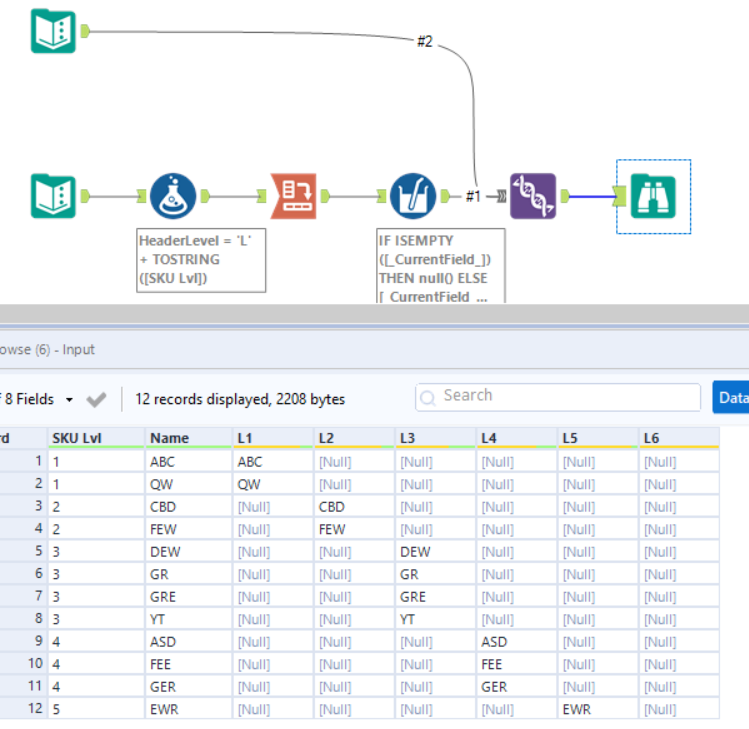Click the gray checkmark icon beside Fields
This screenshot has height=729, width=749.
tap(96, 399)
